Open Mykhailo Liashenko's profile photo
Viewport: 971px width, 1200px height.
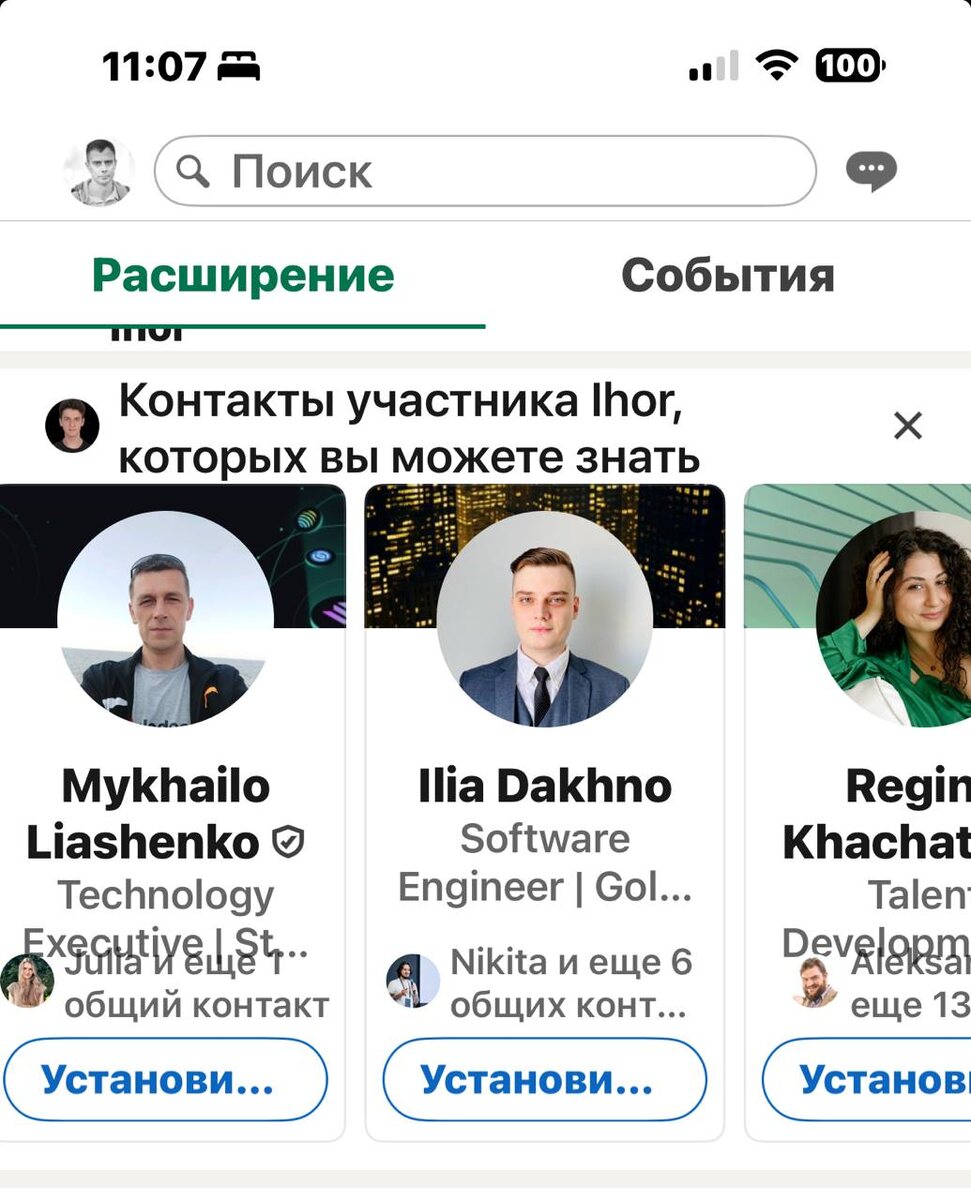pyautogui.click(x=165, y=618)
